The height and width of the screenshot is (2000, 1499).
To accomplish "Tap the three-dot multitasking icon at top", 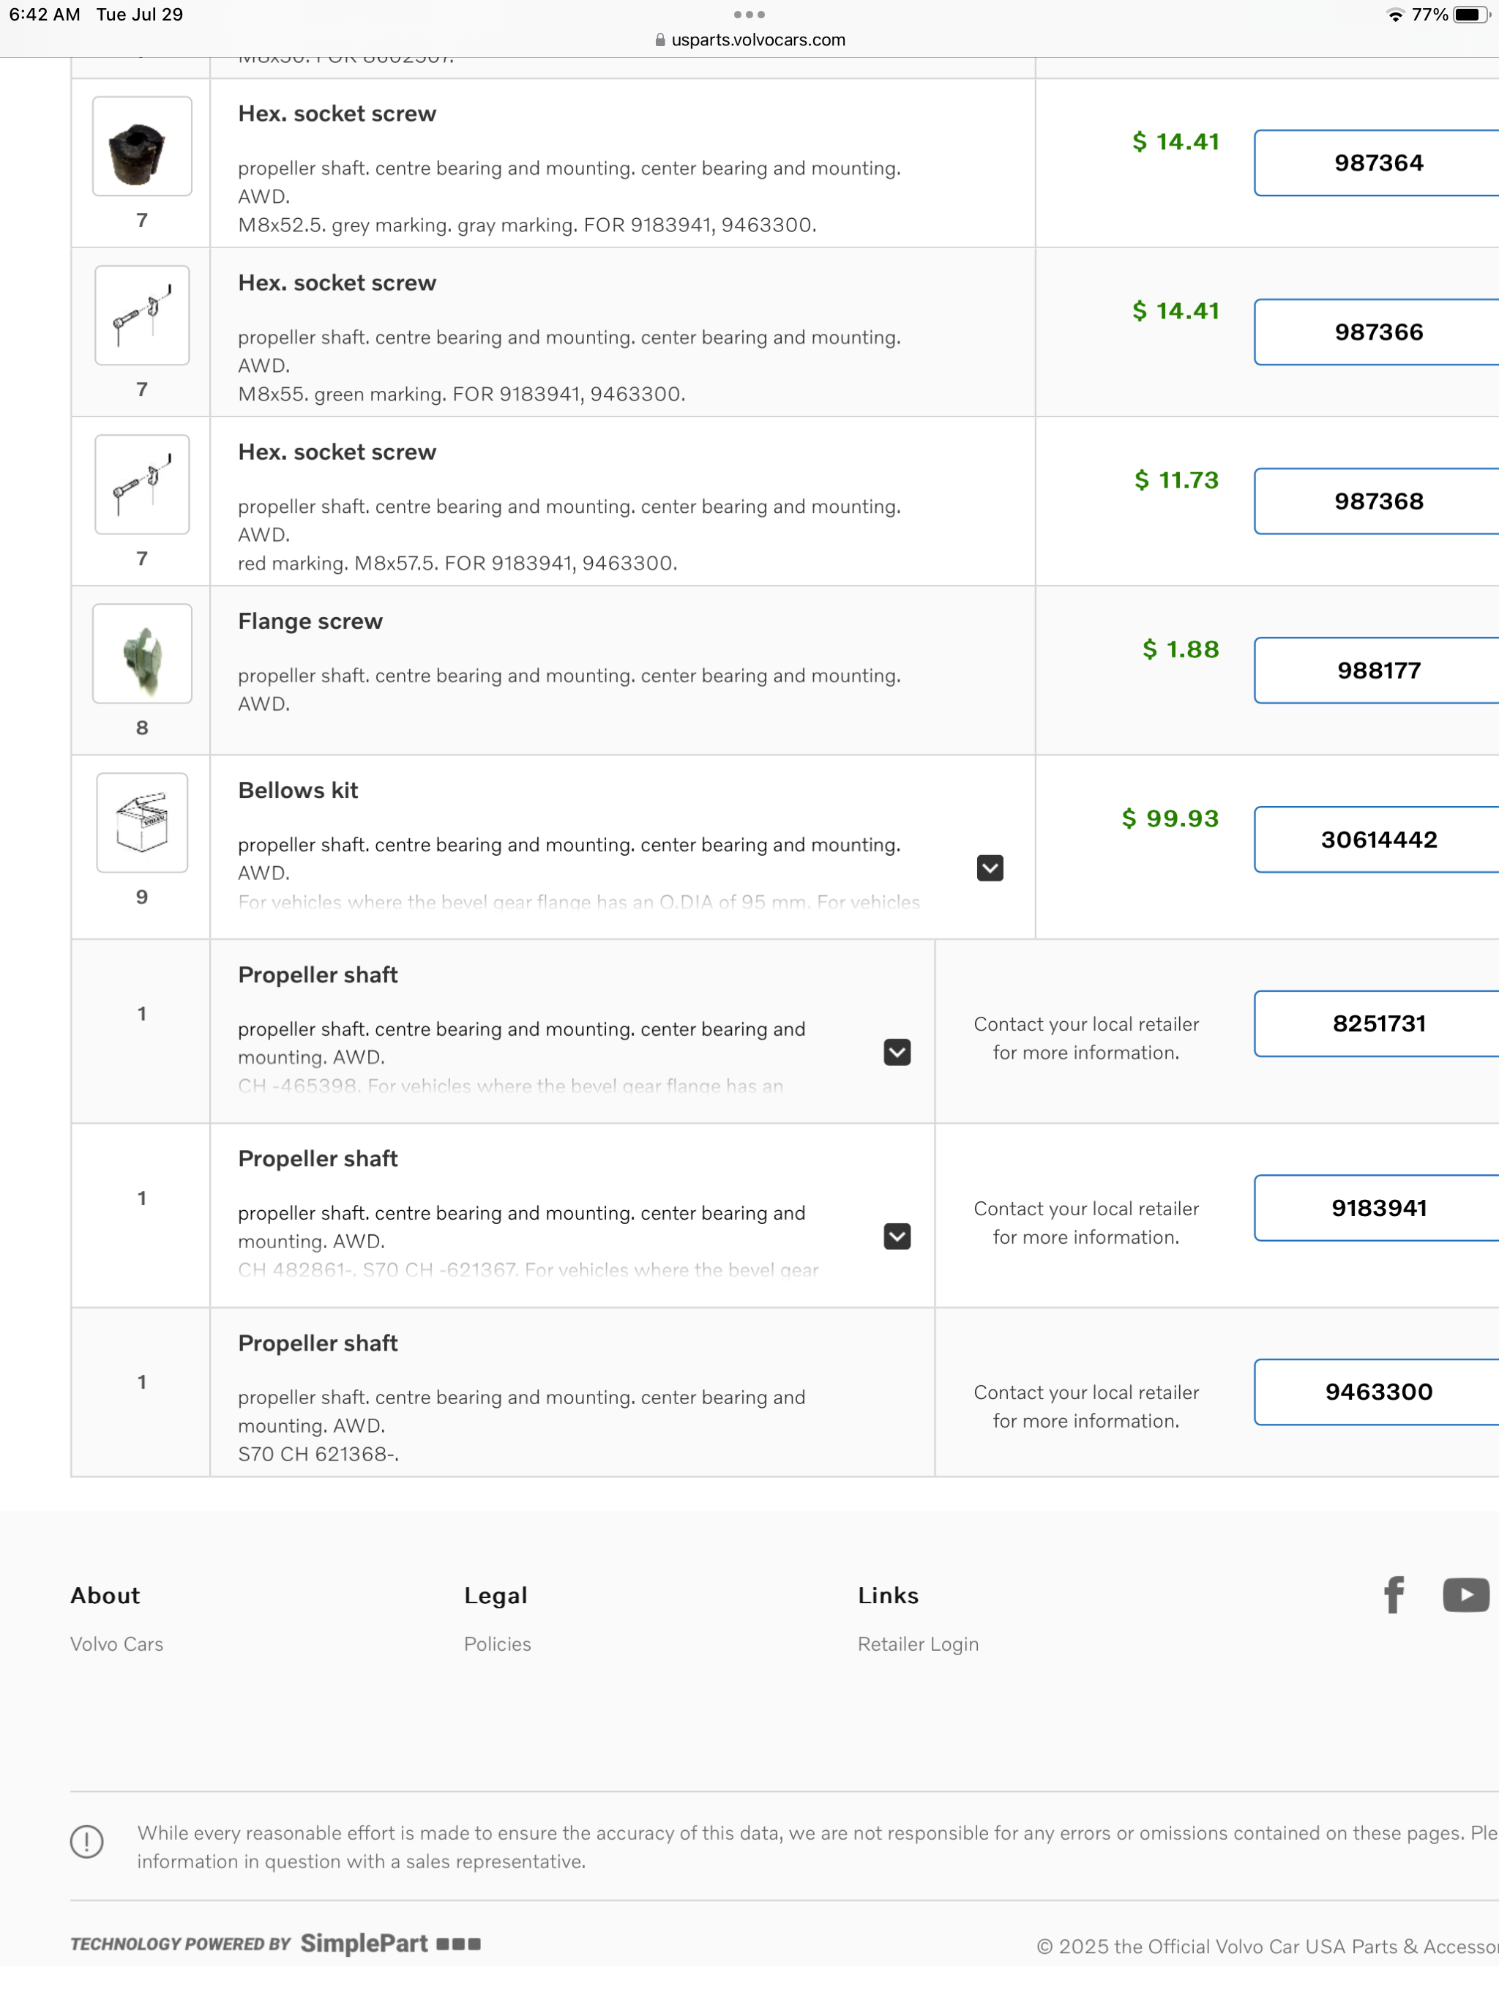I will coord(748,15).
